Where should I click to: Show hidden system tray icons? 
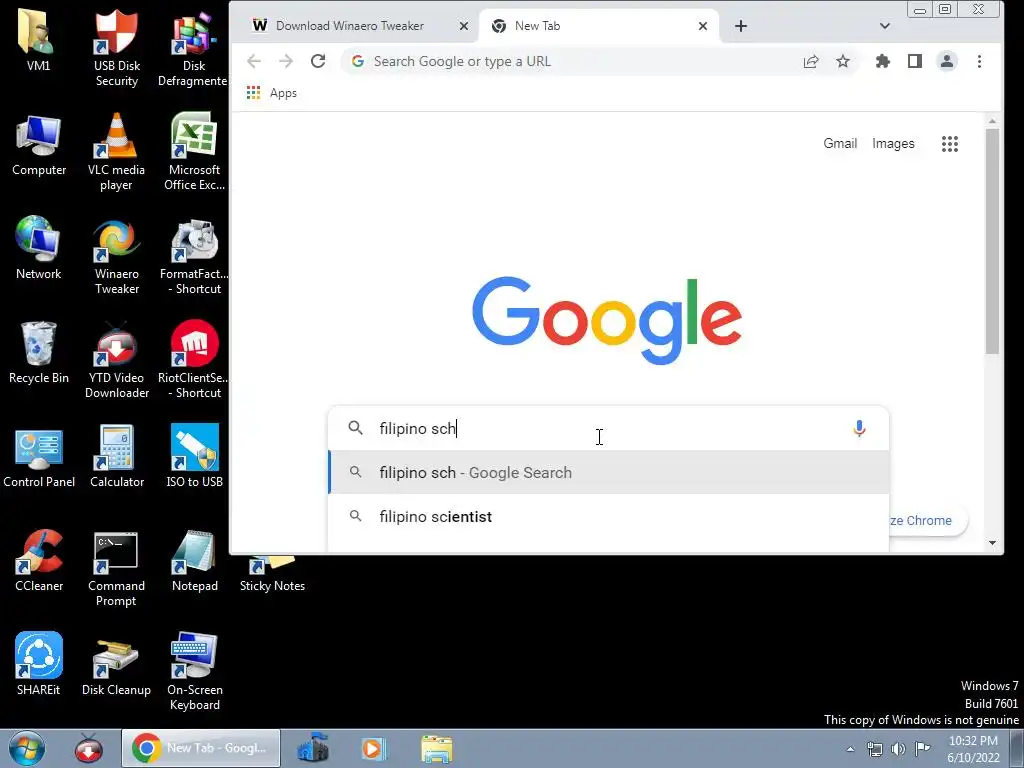850,749
